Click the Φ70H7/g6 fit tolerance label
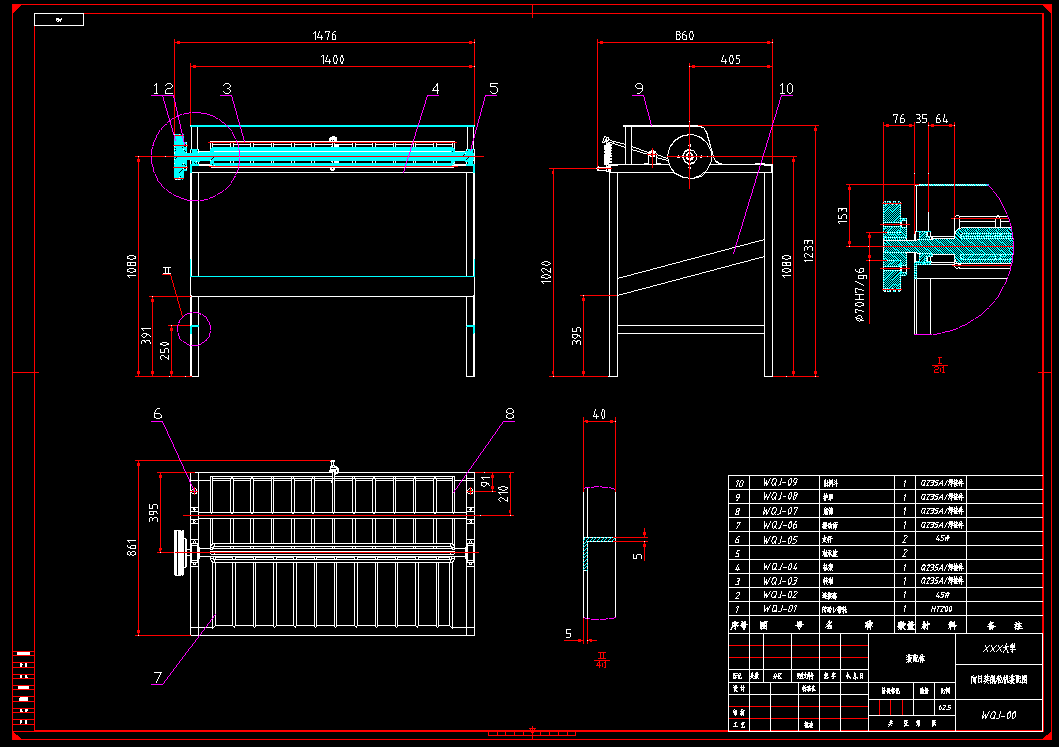Screen dimensions: 1059x747 [x=859, y=294]
